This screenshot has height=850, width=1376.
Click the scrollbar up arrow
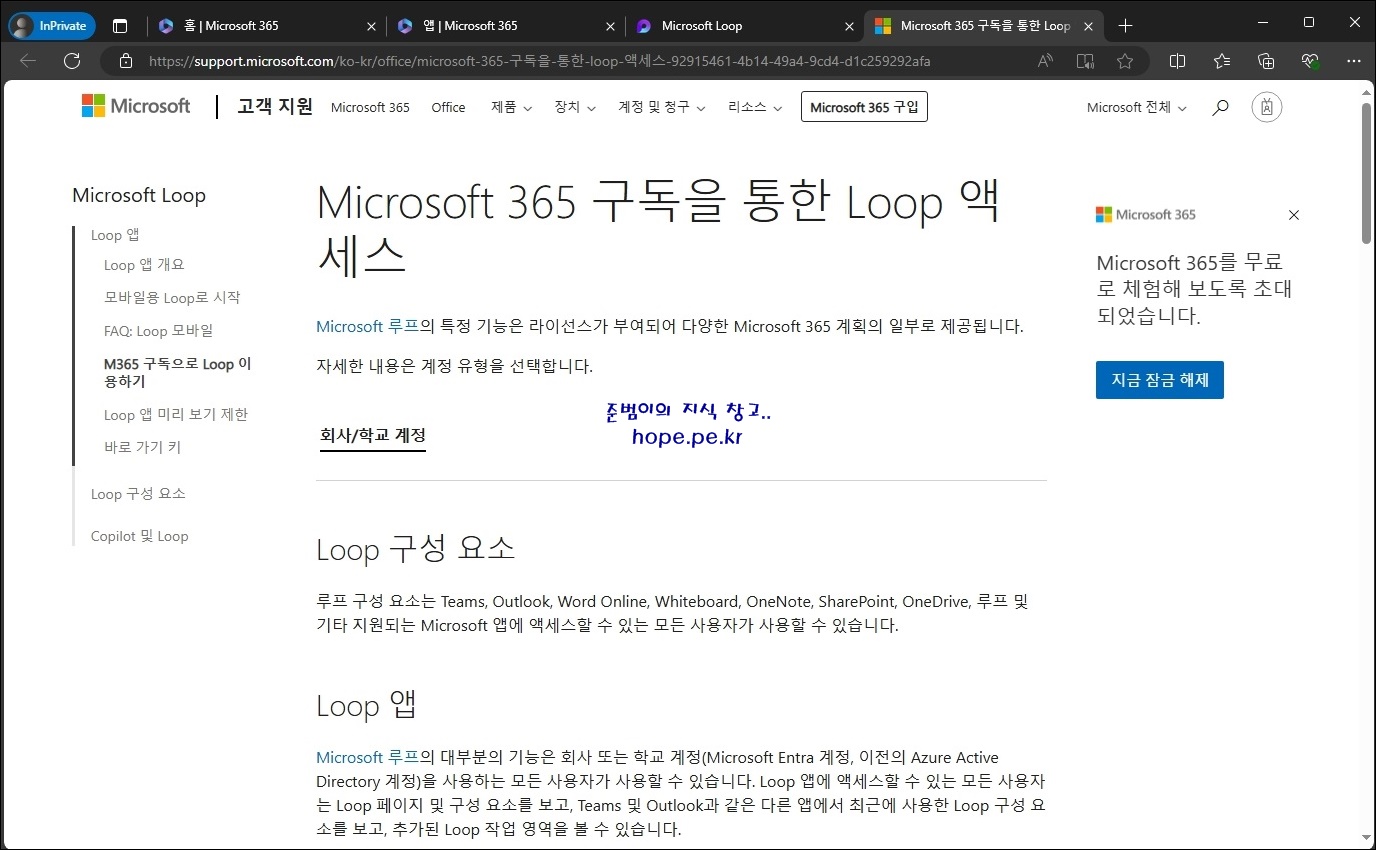1367,92
